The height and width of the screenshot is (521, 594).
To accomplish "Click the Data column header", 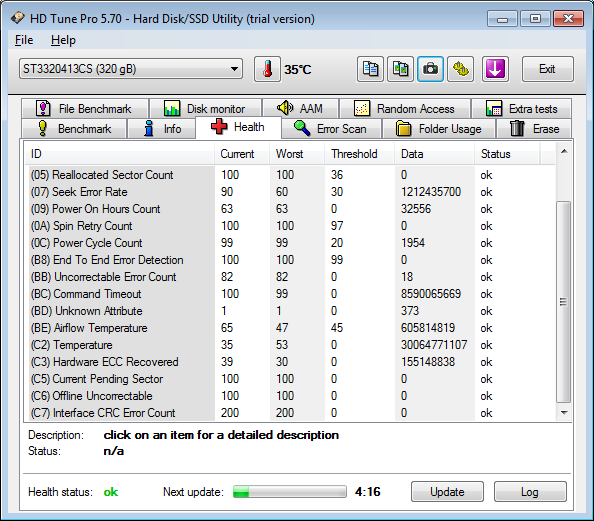I will (x=435, y=154).
